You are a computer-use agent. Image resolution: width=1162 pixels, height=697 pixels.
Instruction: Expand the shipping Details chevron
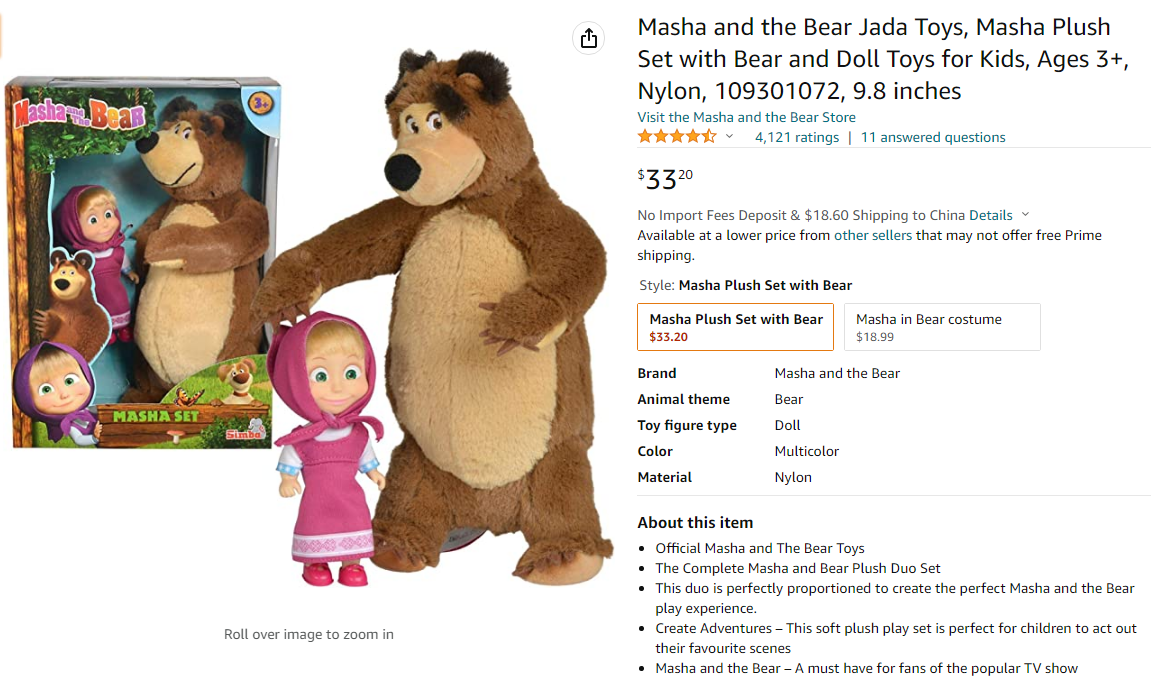(1025, 215)
